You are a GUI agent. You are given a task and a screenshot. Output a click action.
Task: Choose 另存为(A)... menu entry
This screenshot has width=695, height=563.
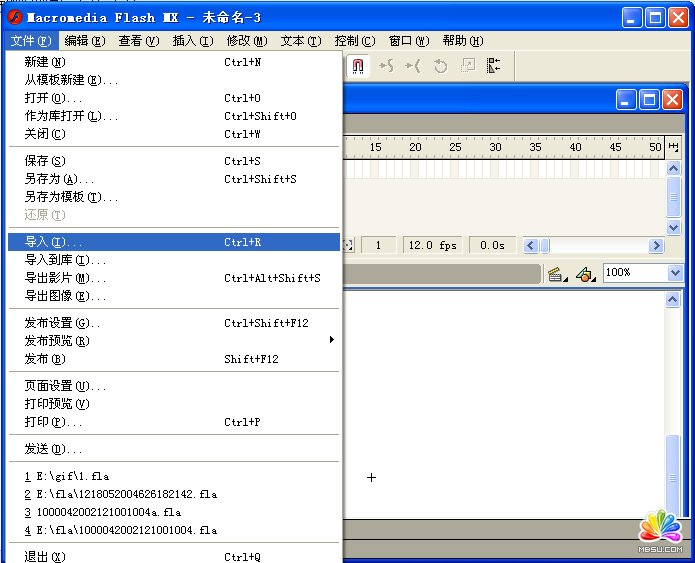click(60, 179)
